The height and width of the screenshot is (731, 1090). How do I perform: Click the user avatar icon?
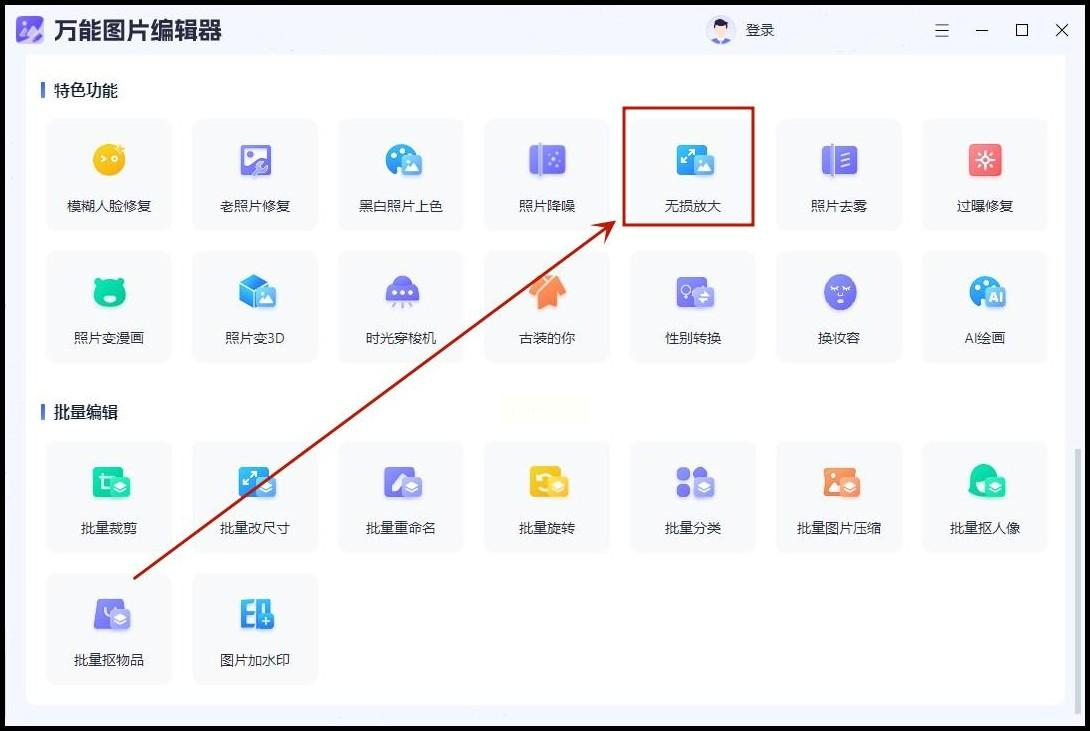[x=721, y=30]
